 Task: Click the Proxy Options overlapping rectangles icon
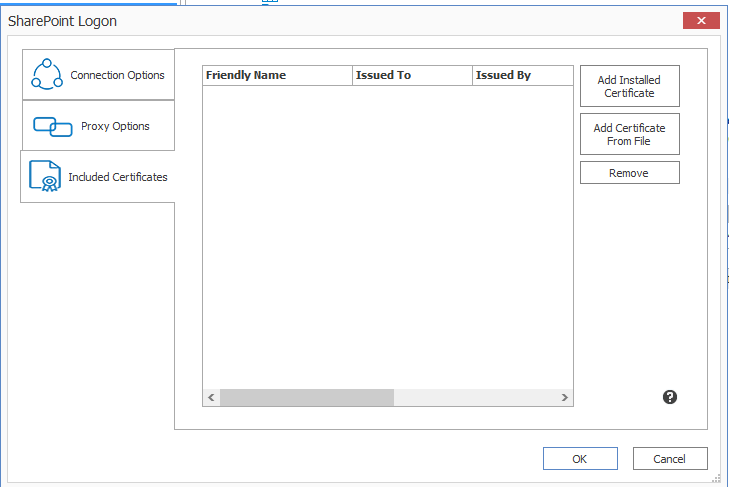pyautogui.click(x=53, y=127)
